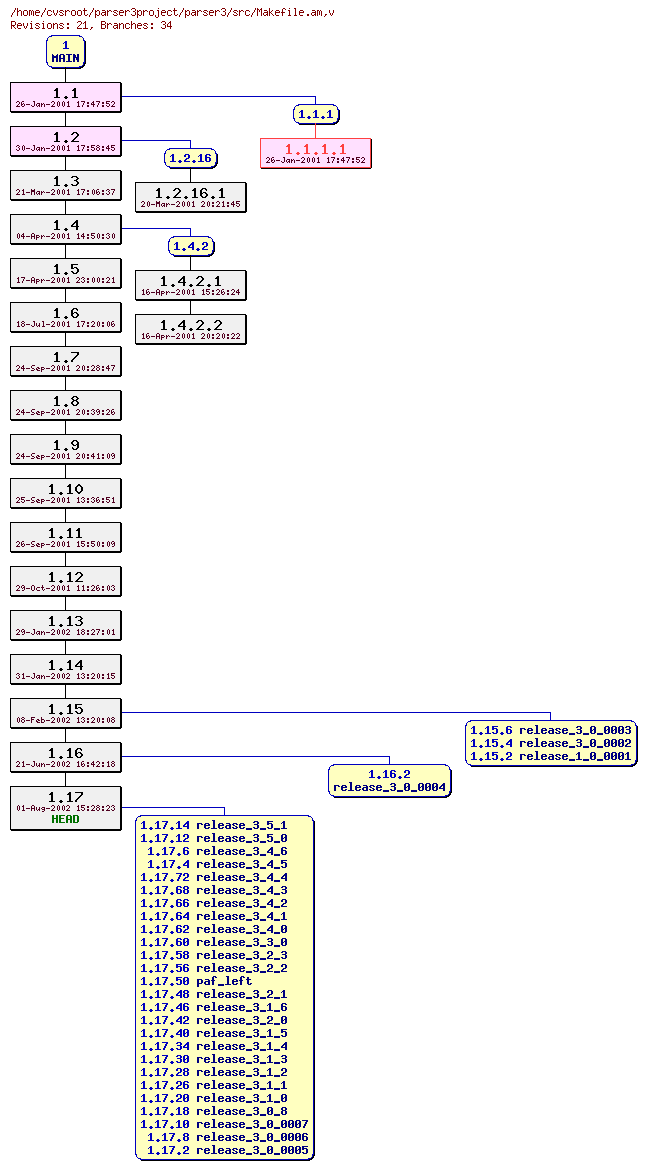Select branch 1.17.50 paf_left
Screen dimensions: 646x1169
pos(196,981)
